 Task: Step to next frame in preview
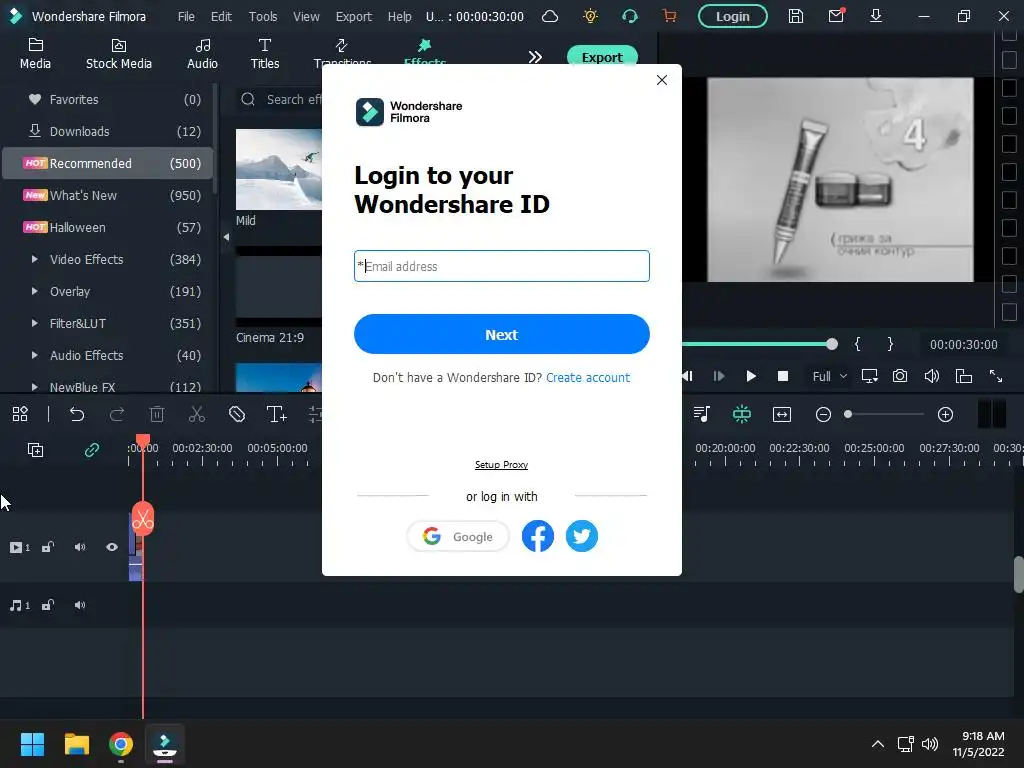tap(719, 376)
